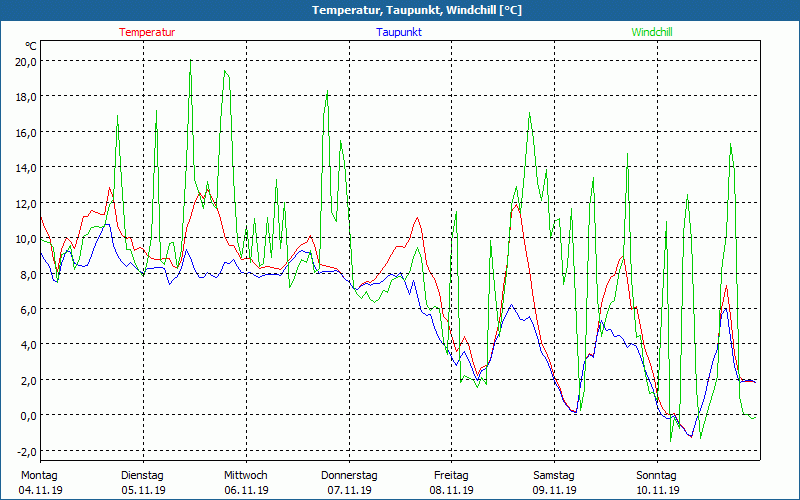Select the 2,0 y-axis label
Screen dimensions: 800x500
(29, 380)
